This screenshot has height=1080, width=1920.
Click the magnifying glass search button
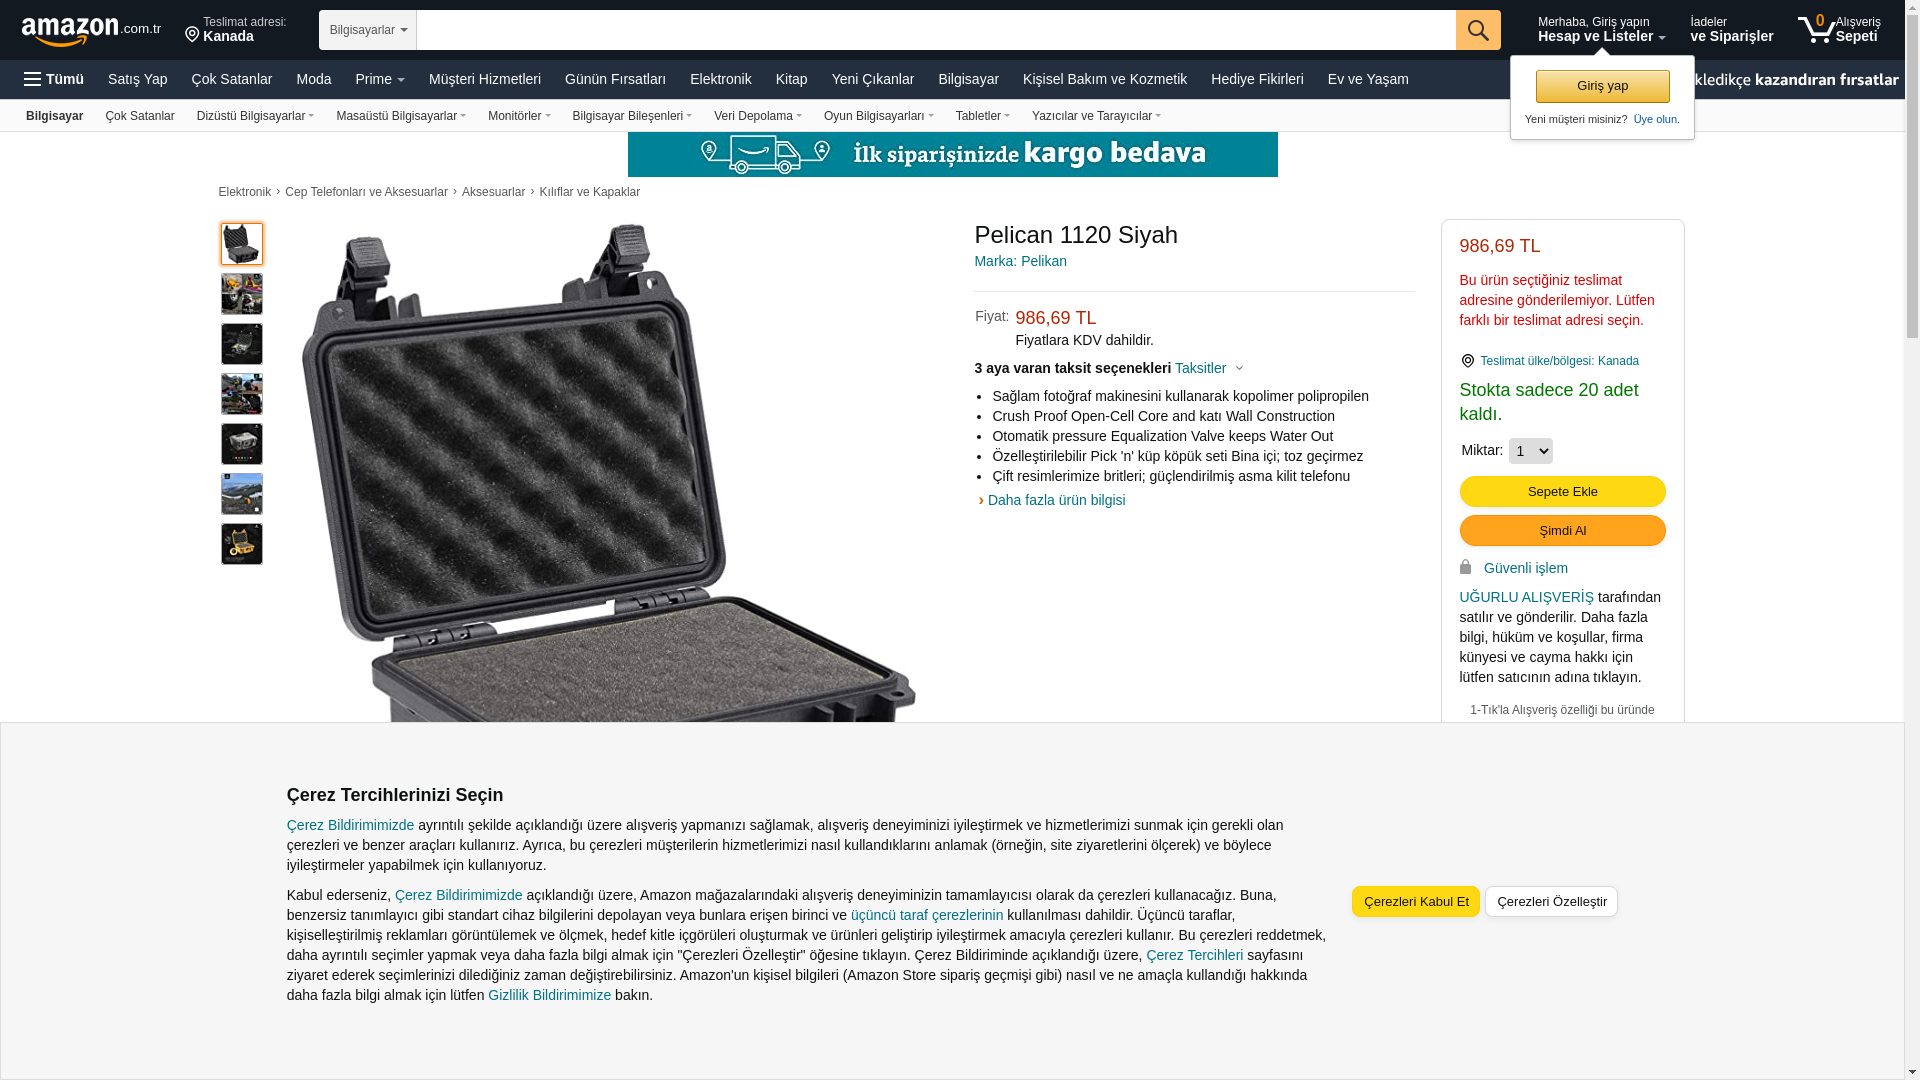pos(1478,30)
